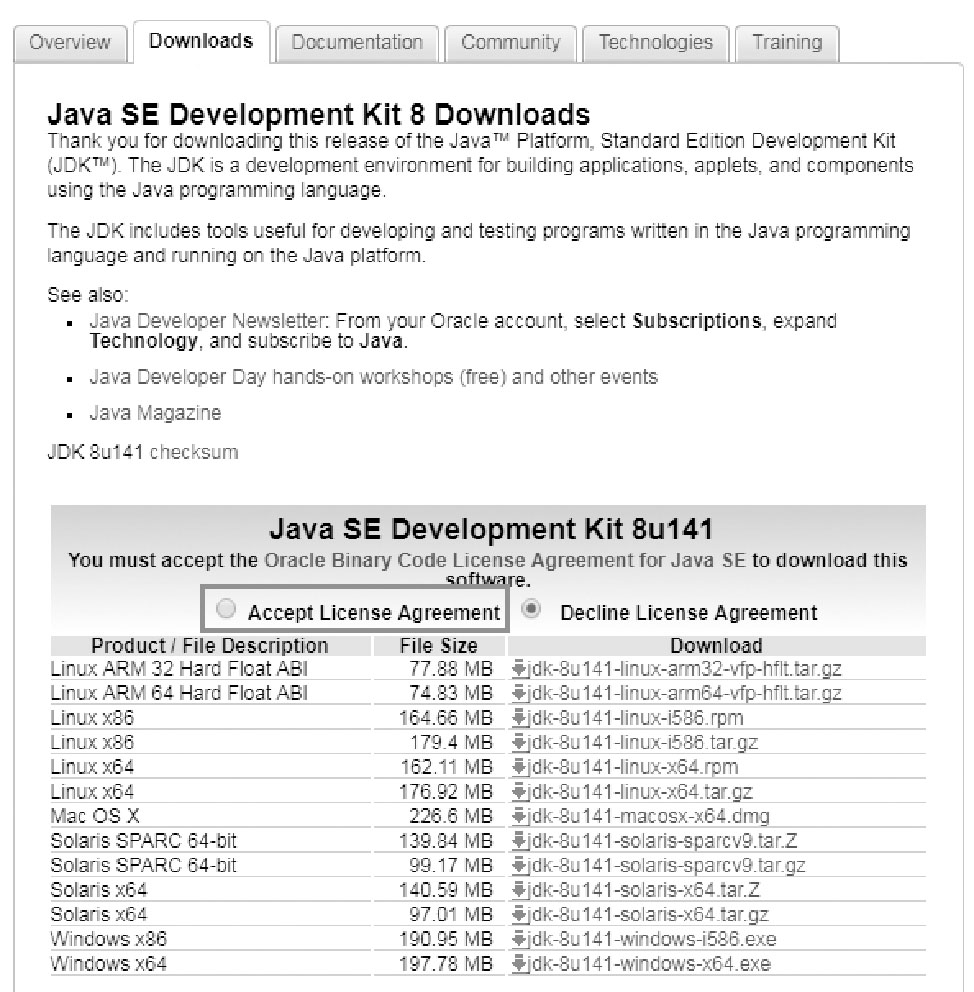Click download arrow icon for jdk-8u141-solaris-sparcv9.tar.Z
Screen dimensions: 974x992
pos(520,841)
